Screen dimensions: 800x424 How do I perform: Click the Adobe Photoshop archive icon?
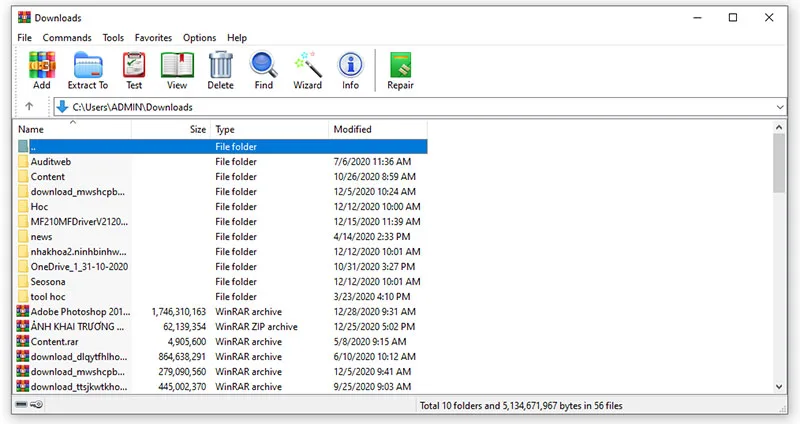22,311
